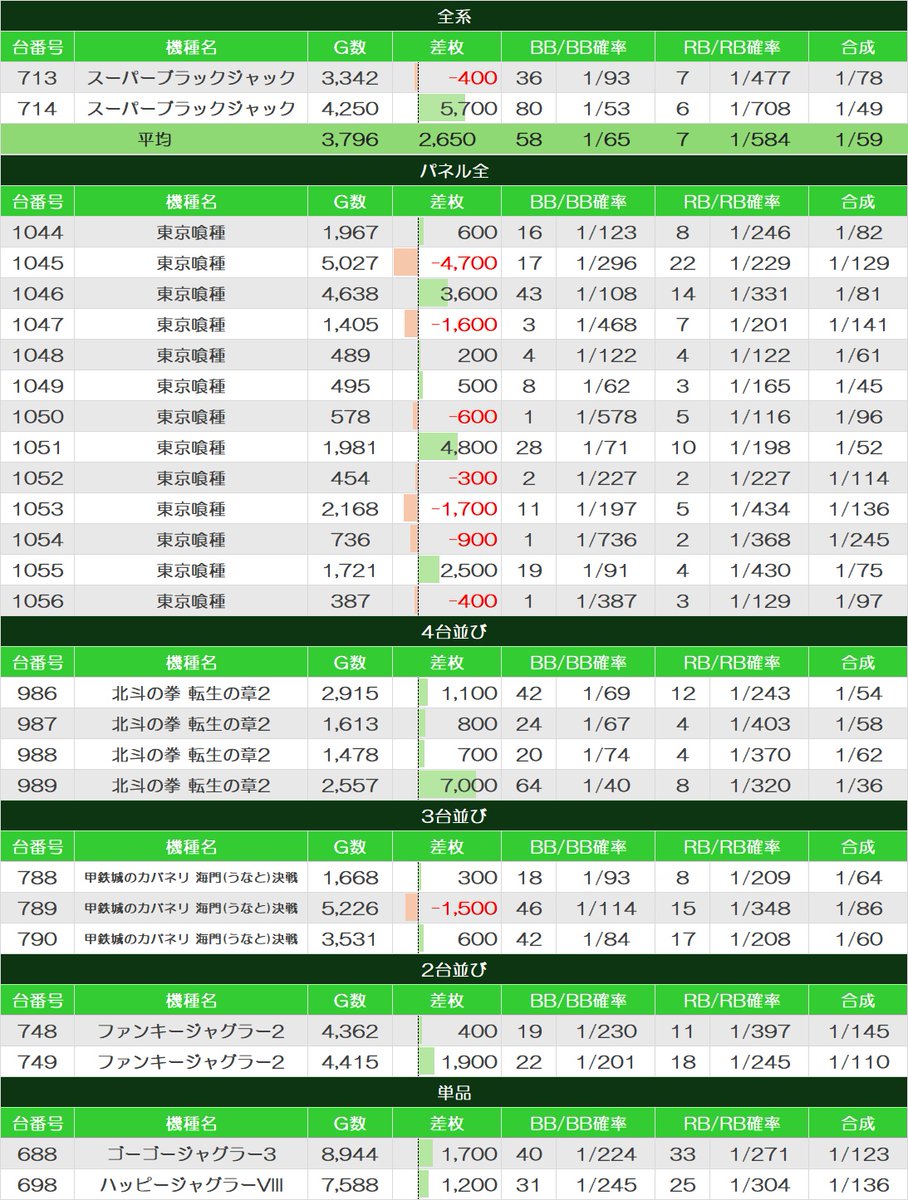Viewport: 908px width, 1200px height.
Task: Click the 平均 summary row
Action: pos(454,140)
